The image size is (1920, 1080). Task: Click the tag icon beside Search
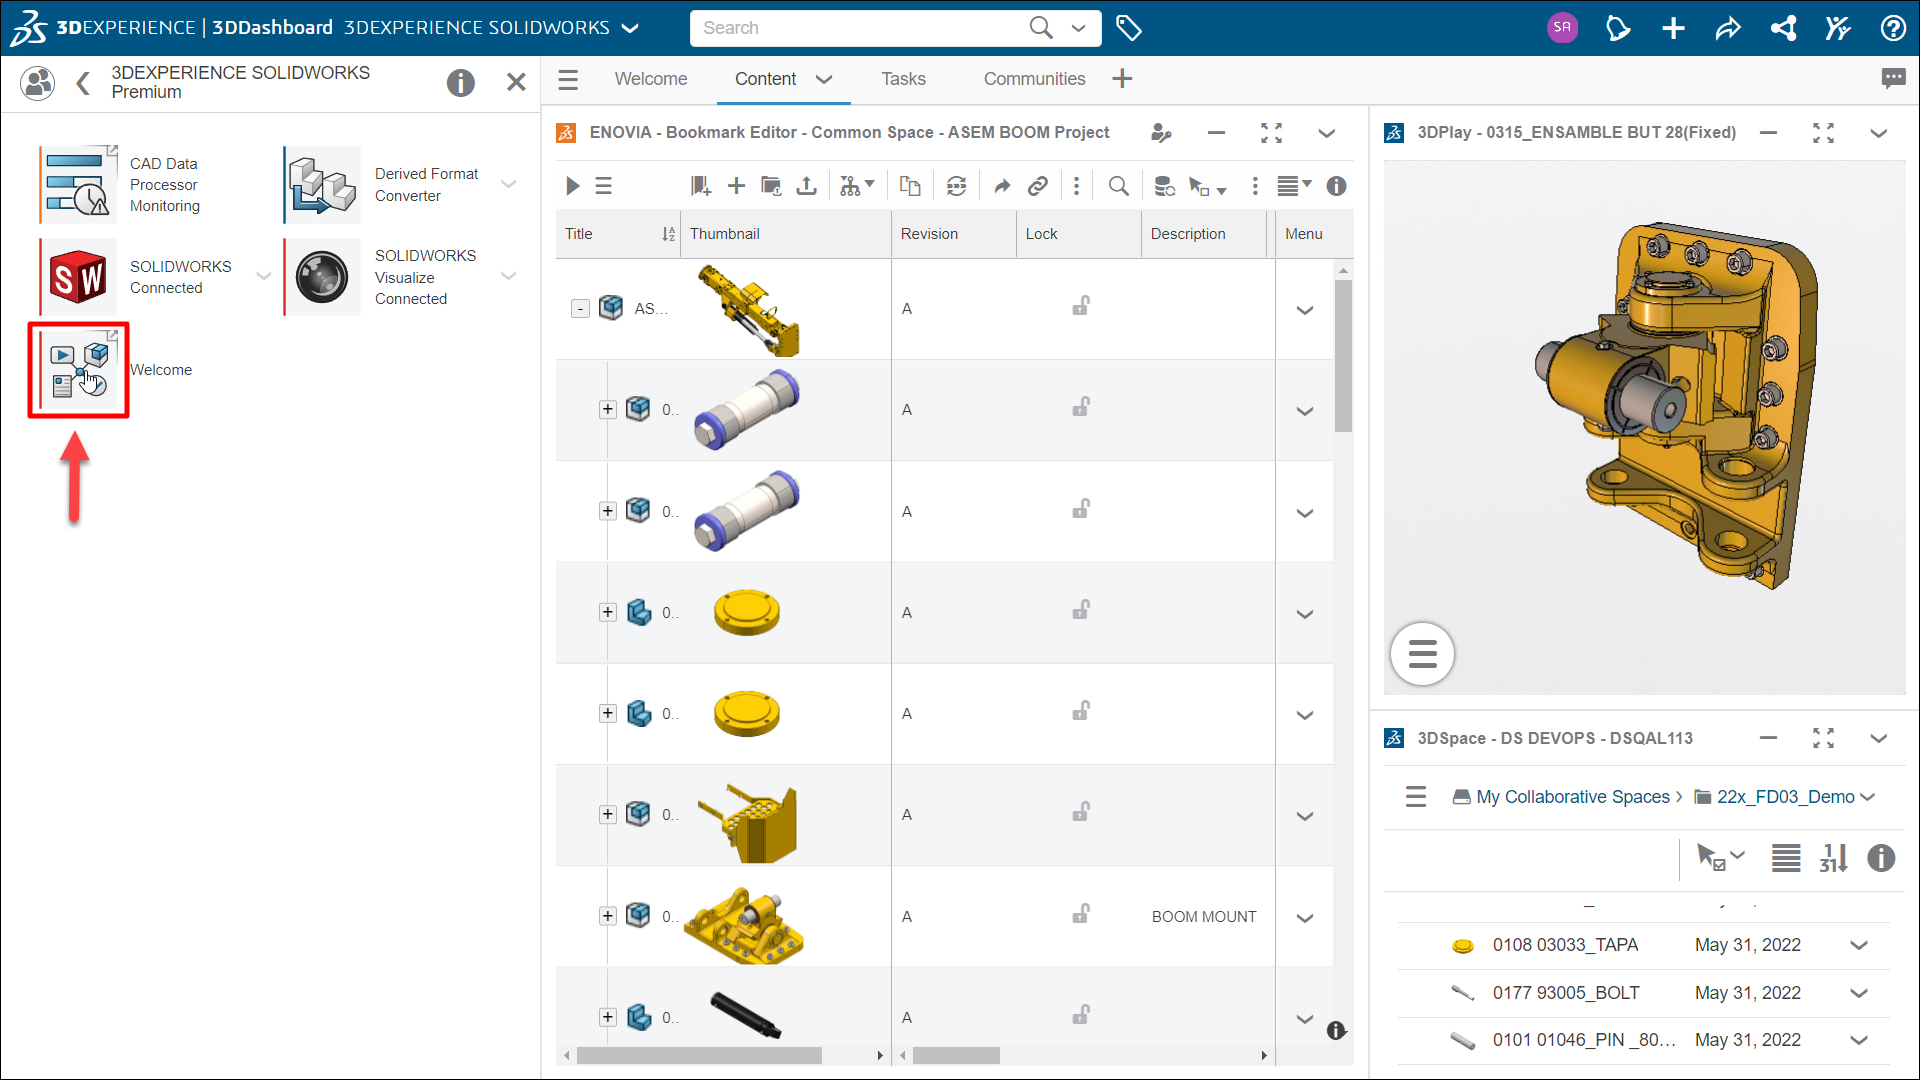[x=1129, y=28]
